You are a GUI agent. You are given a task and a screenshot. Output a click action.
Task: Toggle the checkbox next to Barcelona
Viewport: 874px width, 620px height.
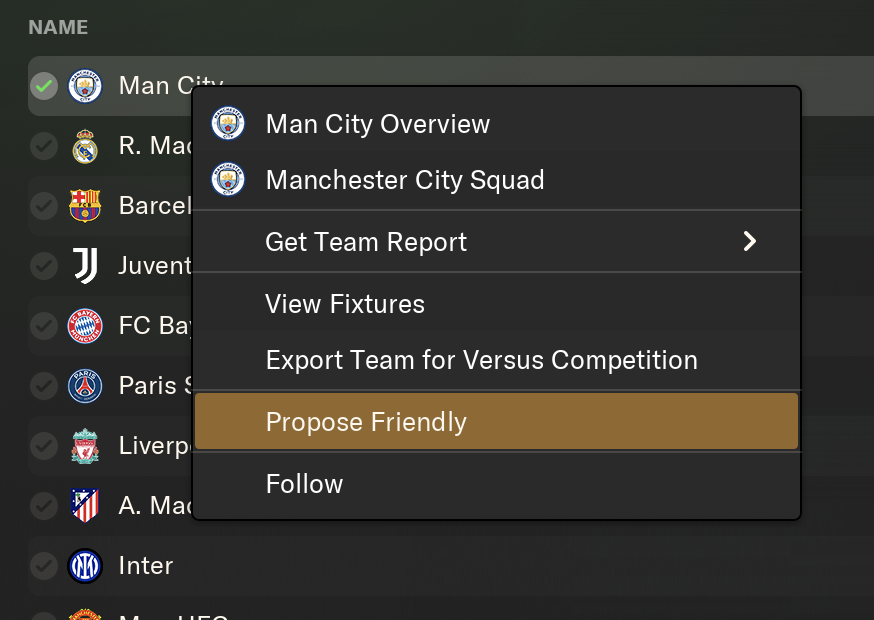(x=44, y=206)
